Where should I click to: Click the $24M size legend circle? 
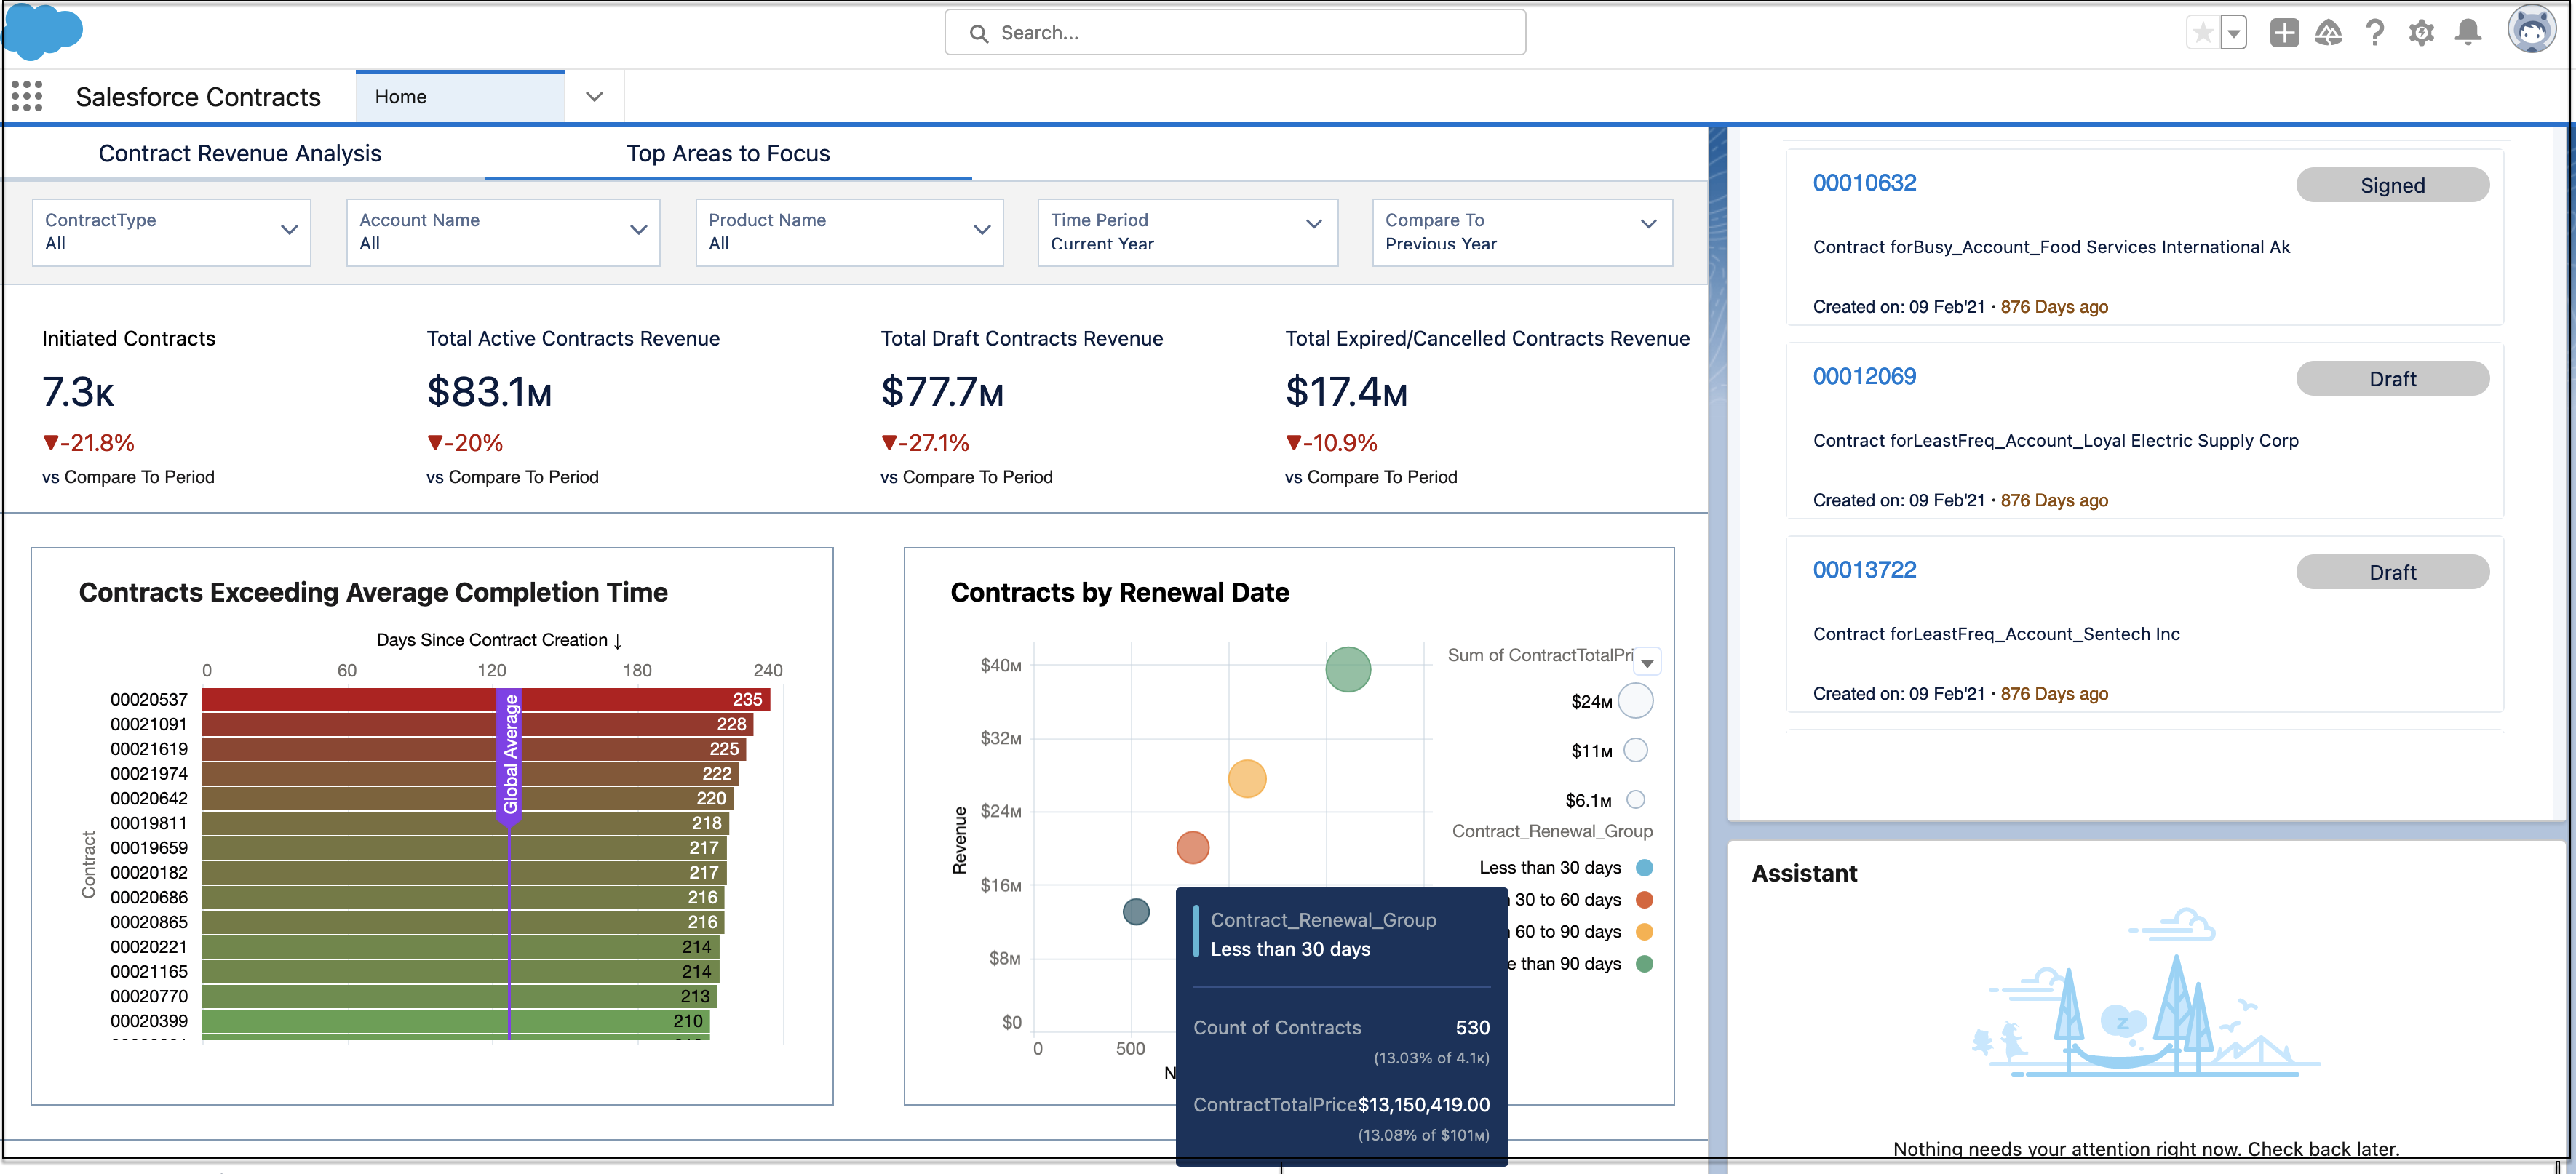(1635, 701)
